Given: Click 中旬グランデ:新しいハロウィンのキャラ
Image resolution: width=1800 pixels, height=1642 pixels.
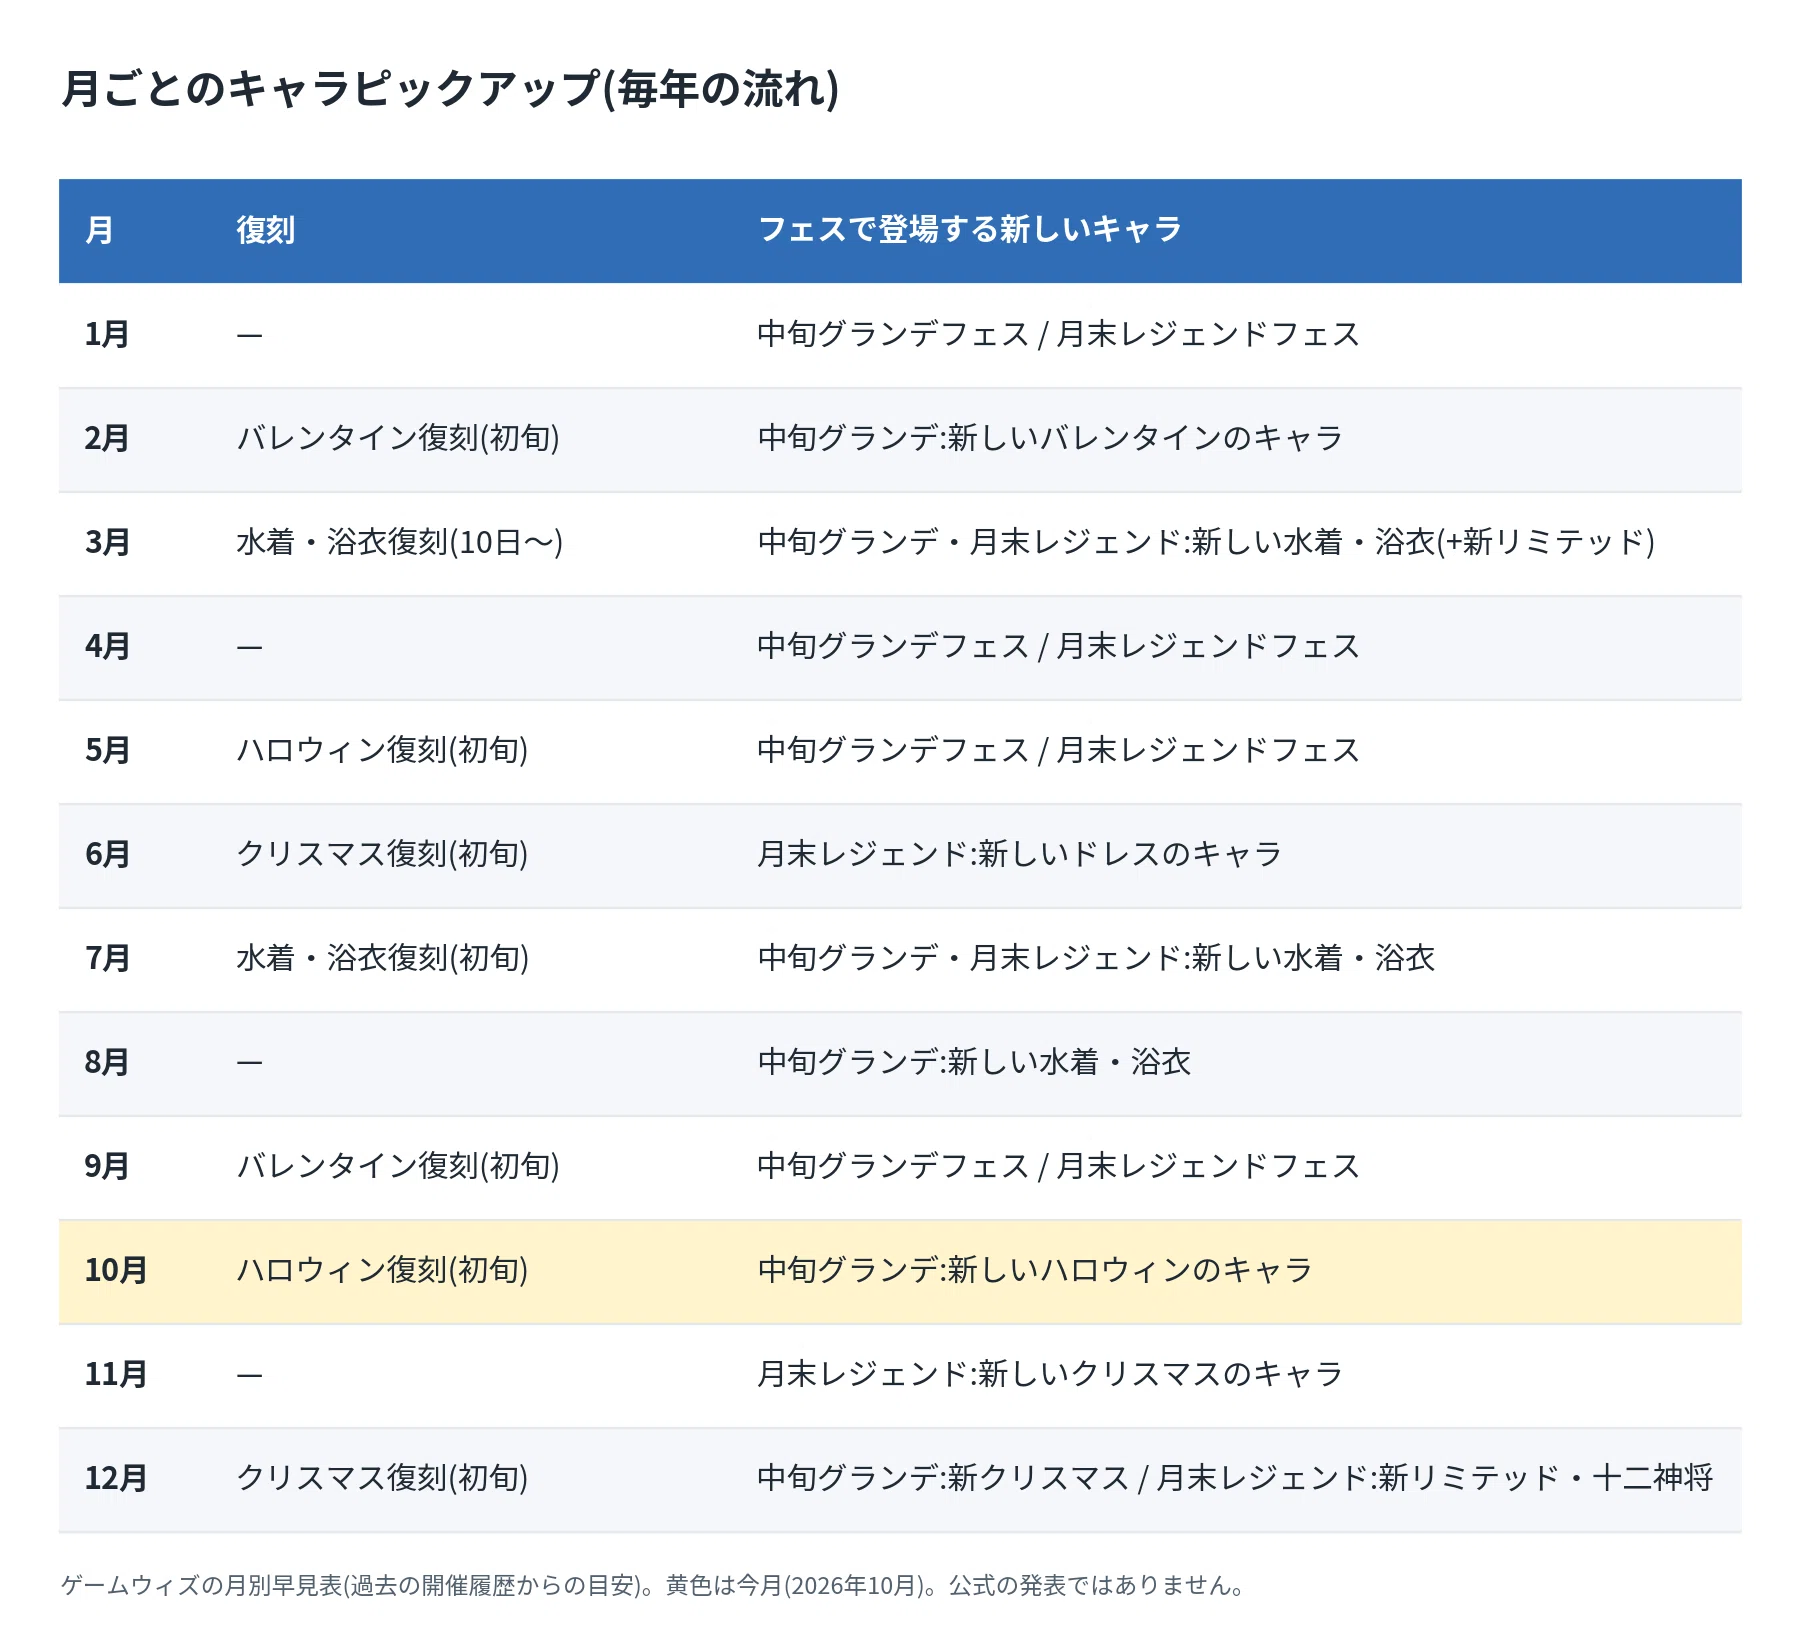Looking at the screenshot, I should [x=1035, y=1270].
